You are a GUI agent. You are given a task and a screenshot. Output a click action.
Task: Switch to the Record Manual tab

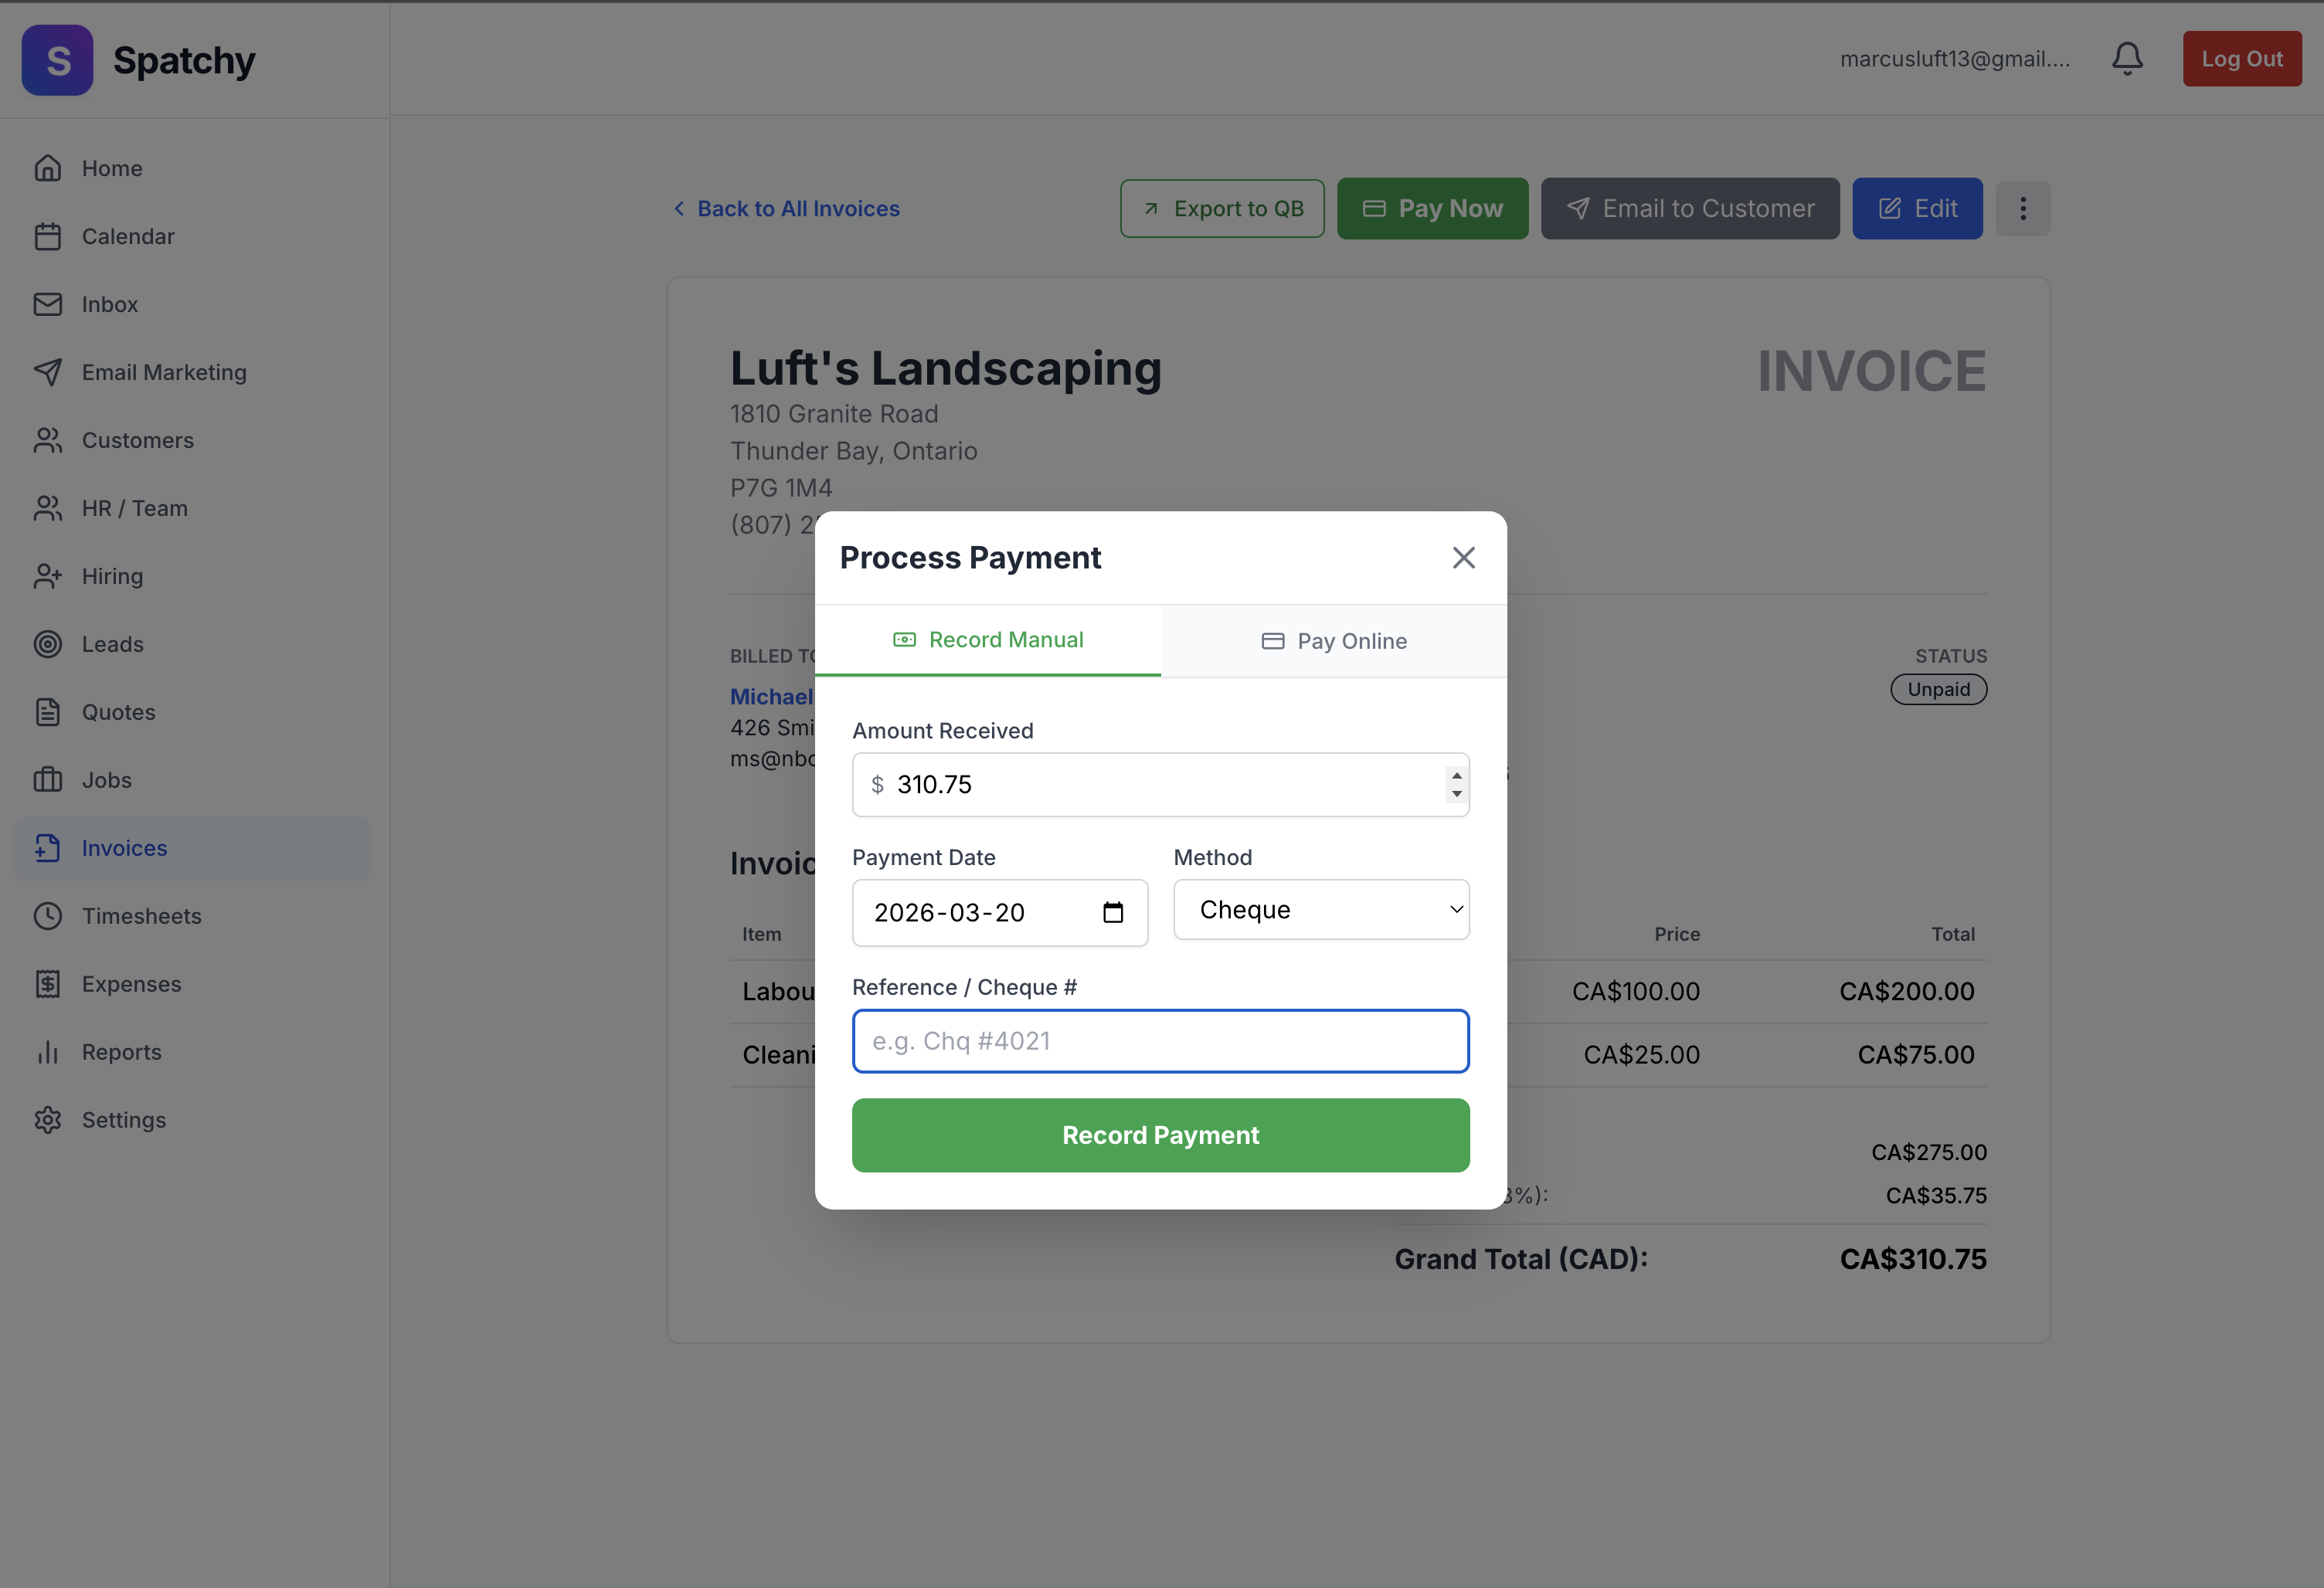click(988, 640)
